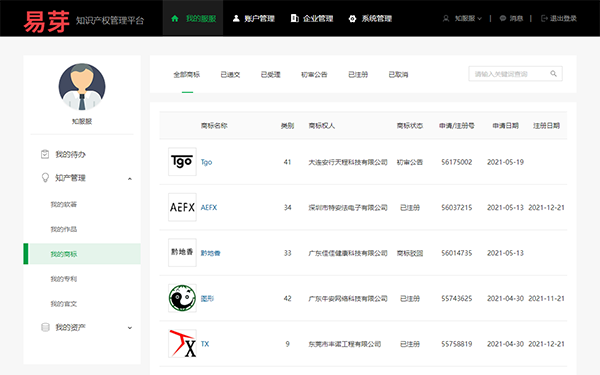Go to 系统管理 in the top menu
The image size is (600, 375).
coord(377,18)
